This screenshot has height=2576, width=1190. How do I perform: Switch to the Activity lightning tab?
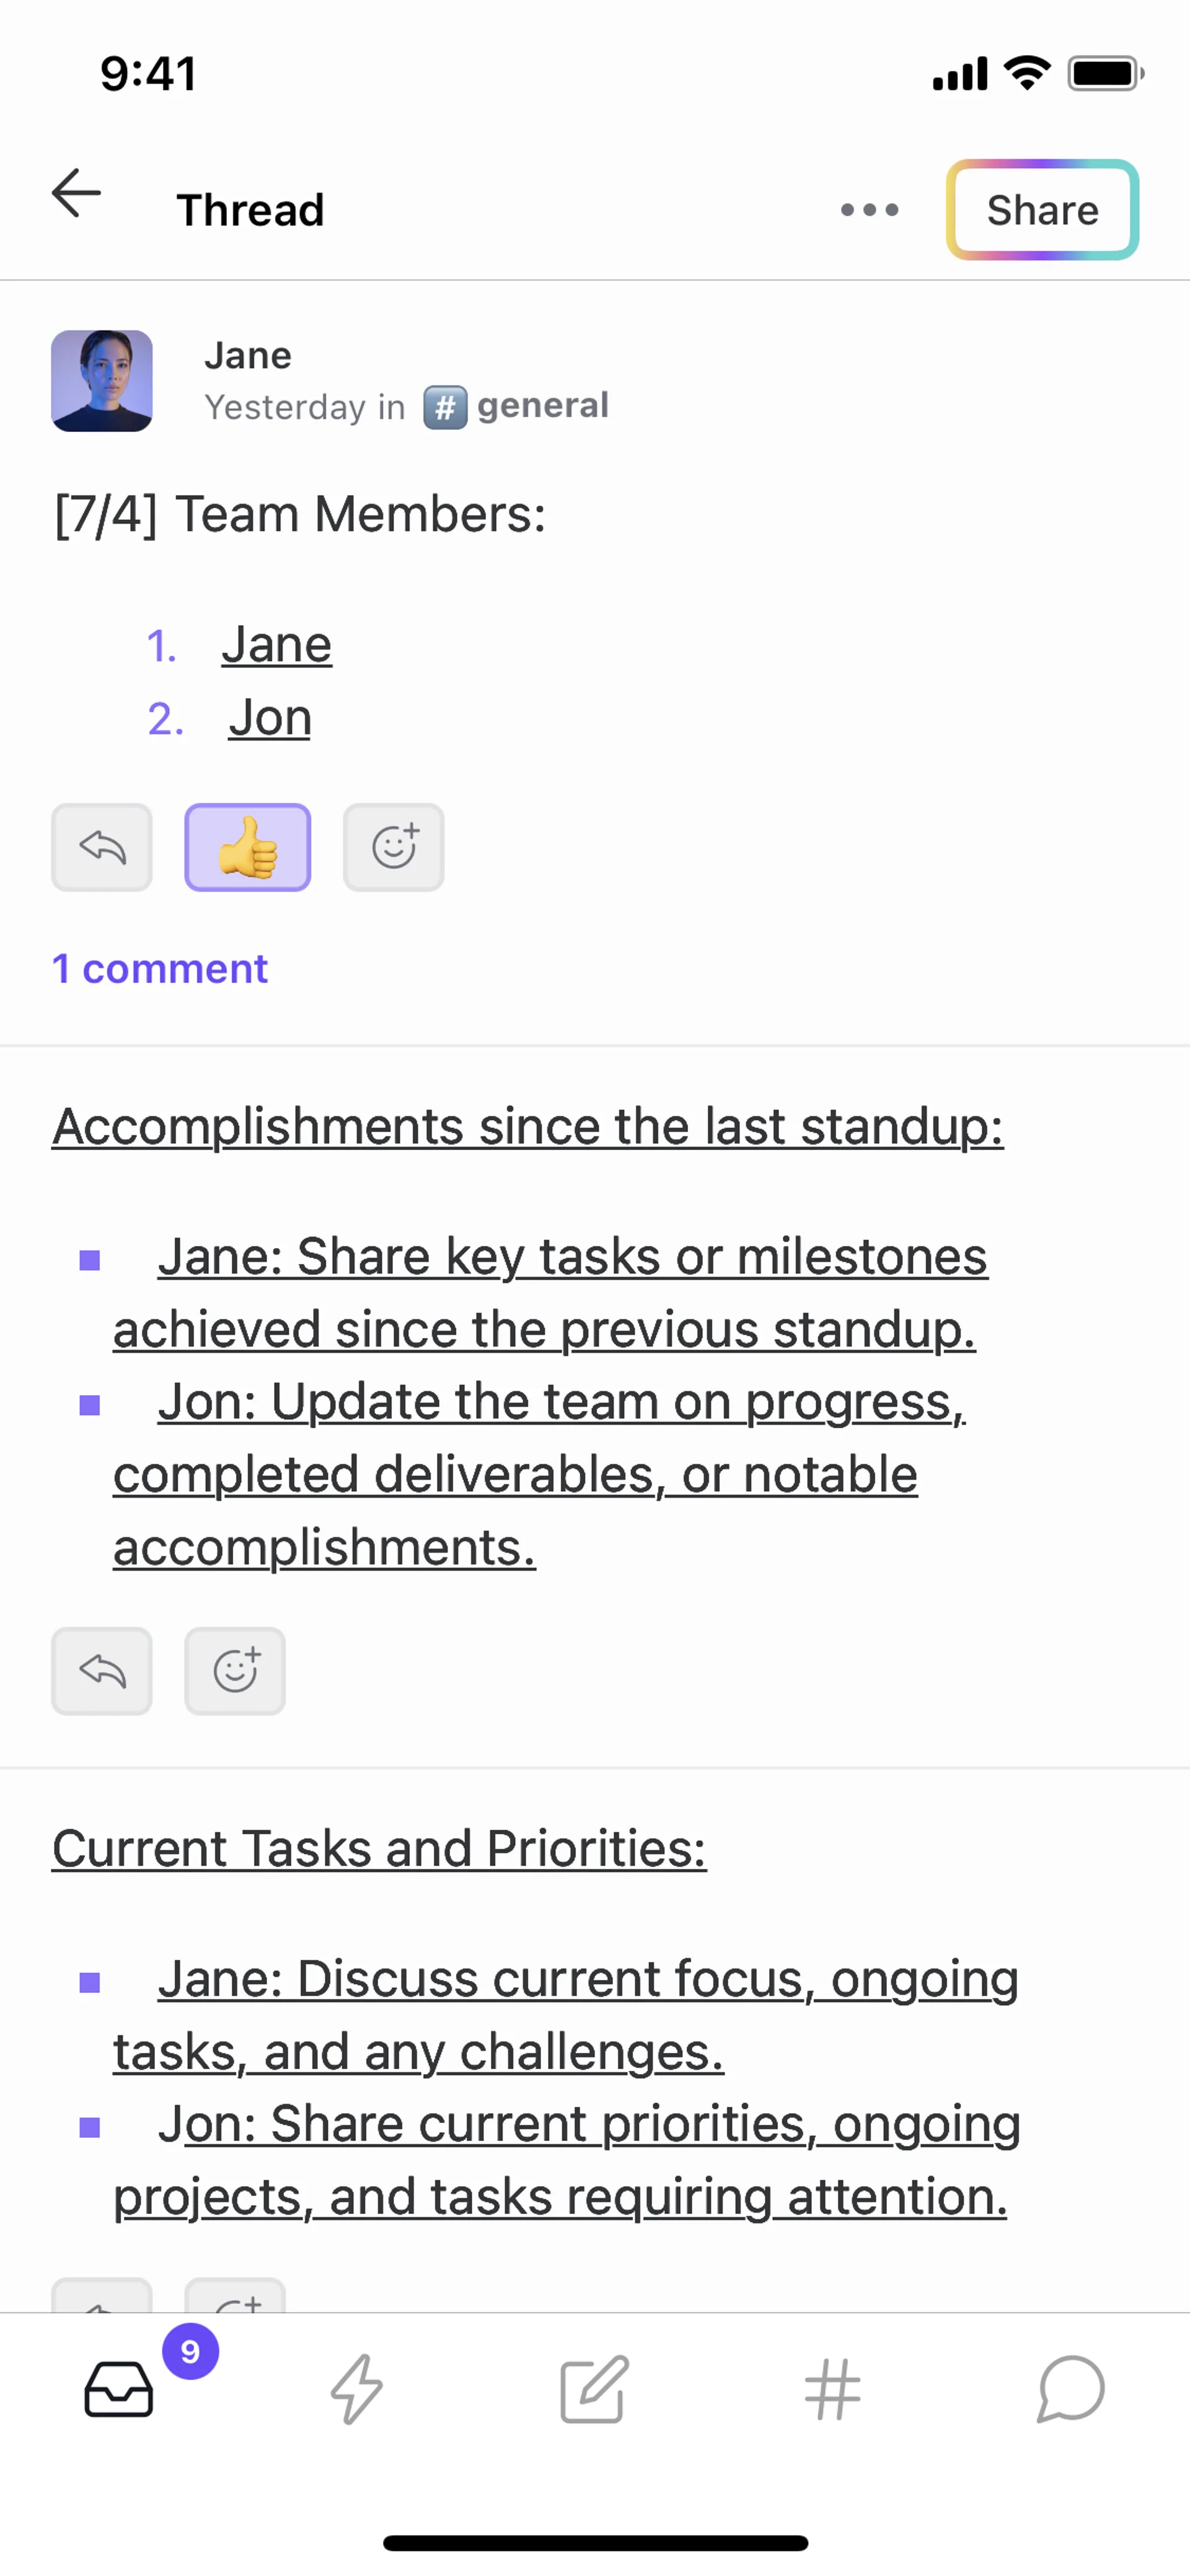coord(357,2388)
